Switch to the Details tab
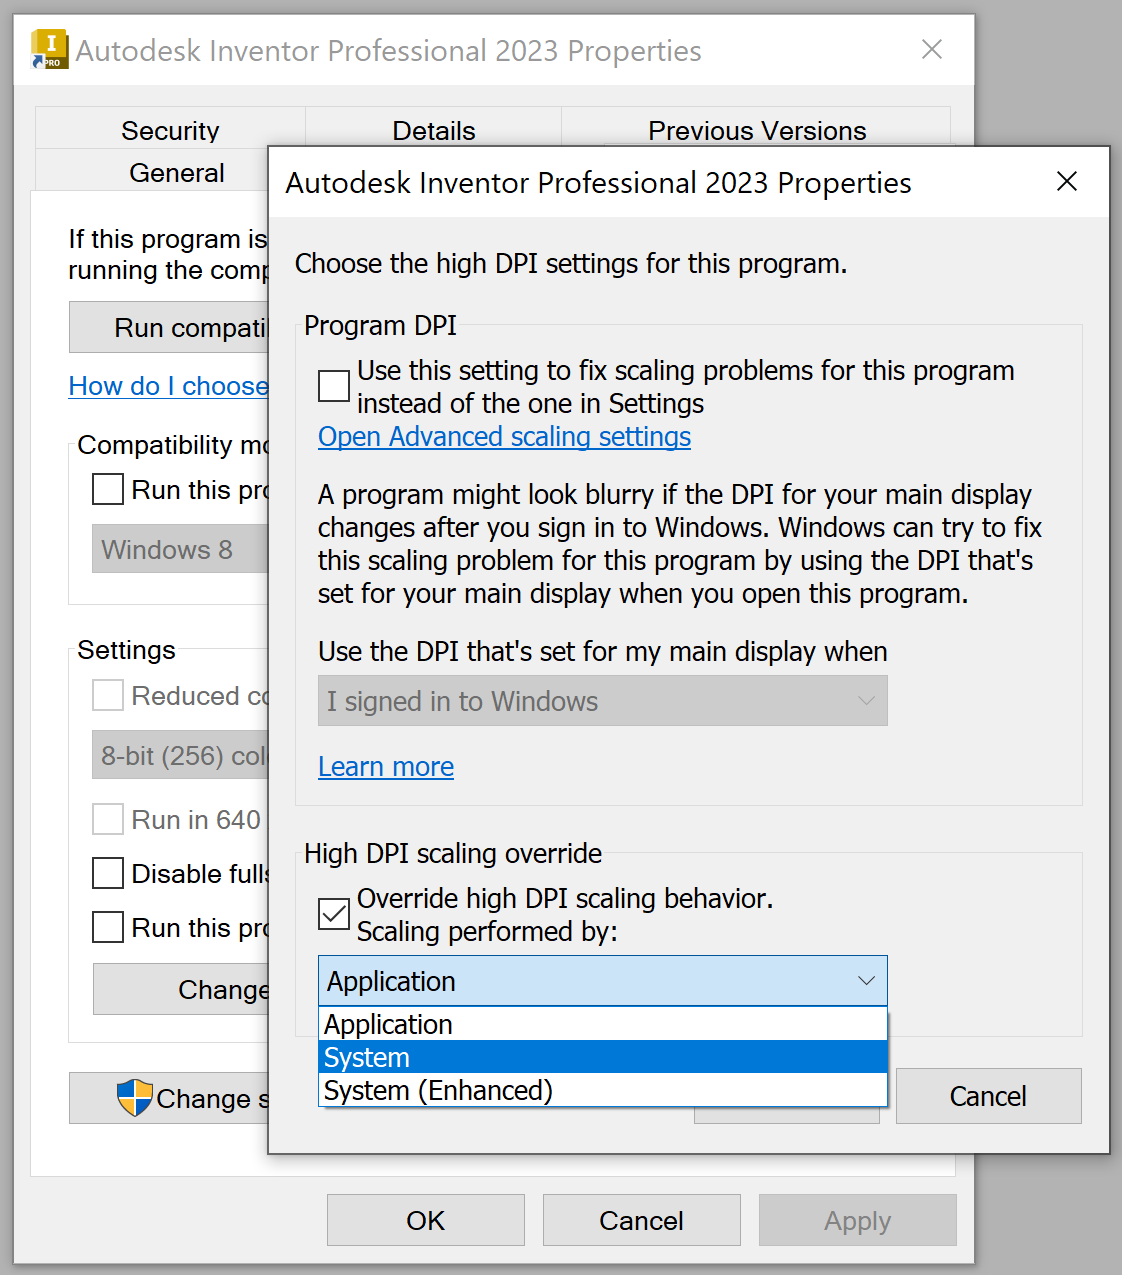Screen dimensions: 1122x1275 [434, 130]
